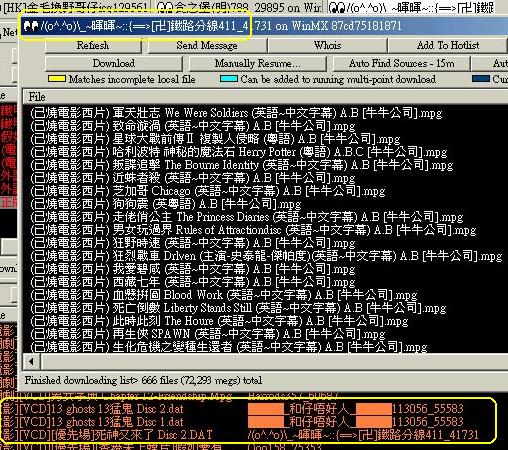
Task: Open Whois for this user
Action: (328, 45)
